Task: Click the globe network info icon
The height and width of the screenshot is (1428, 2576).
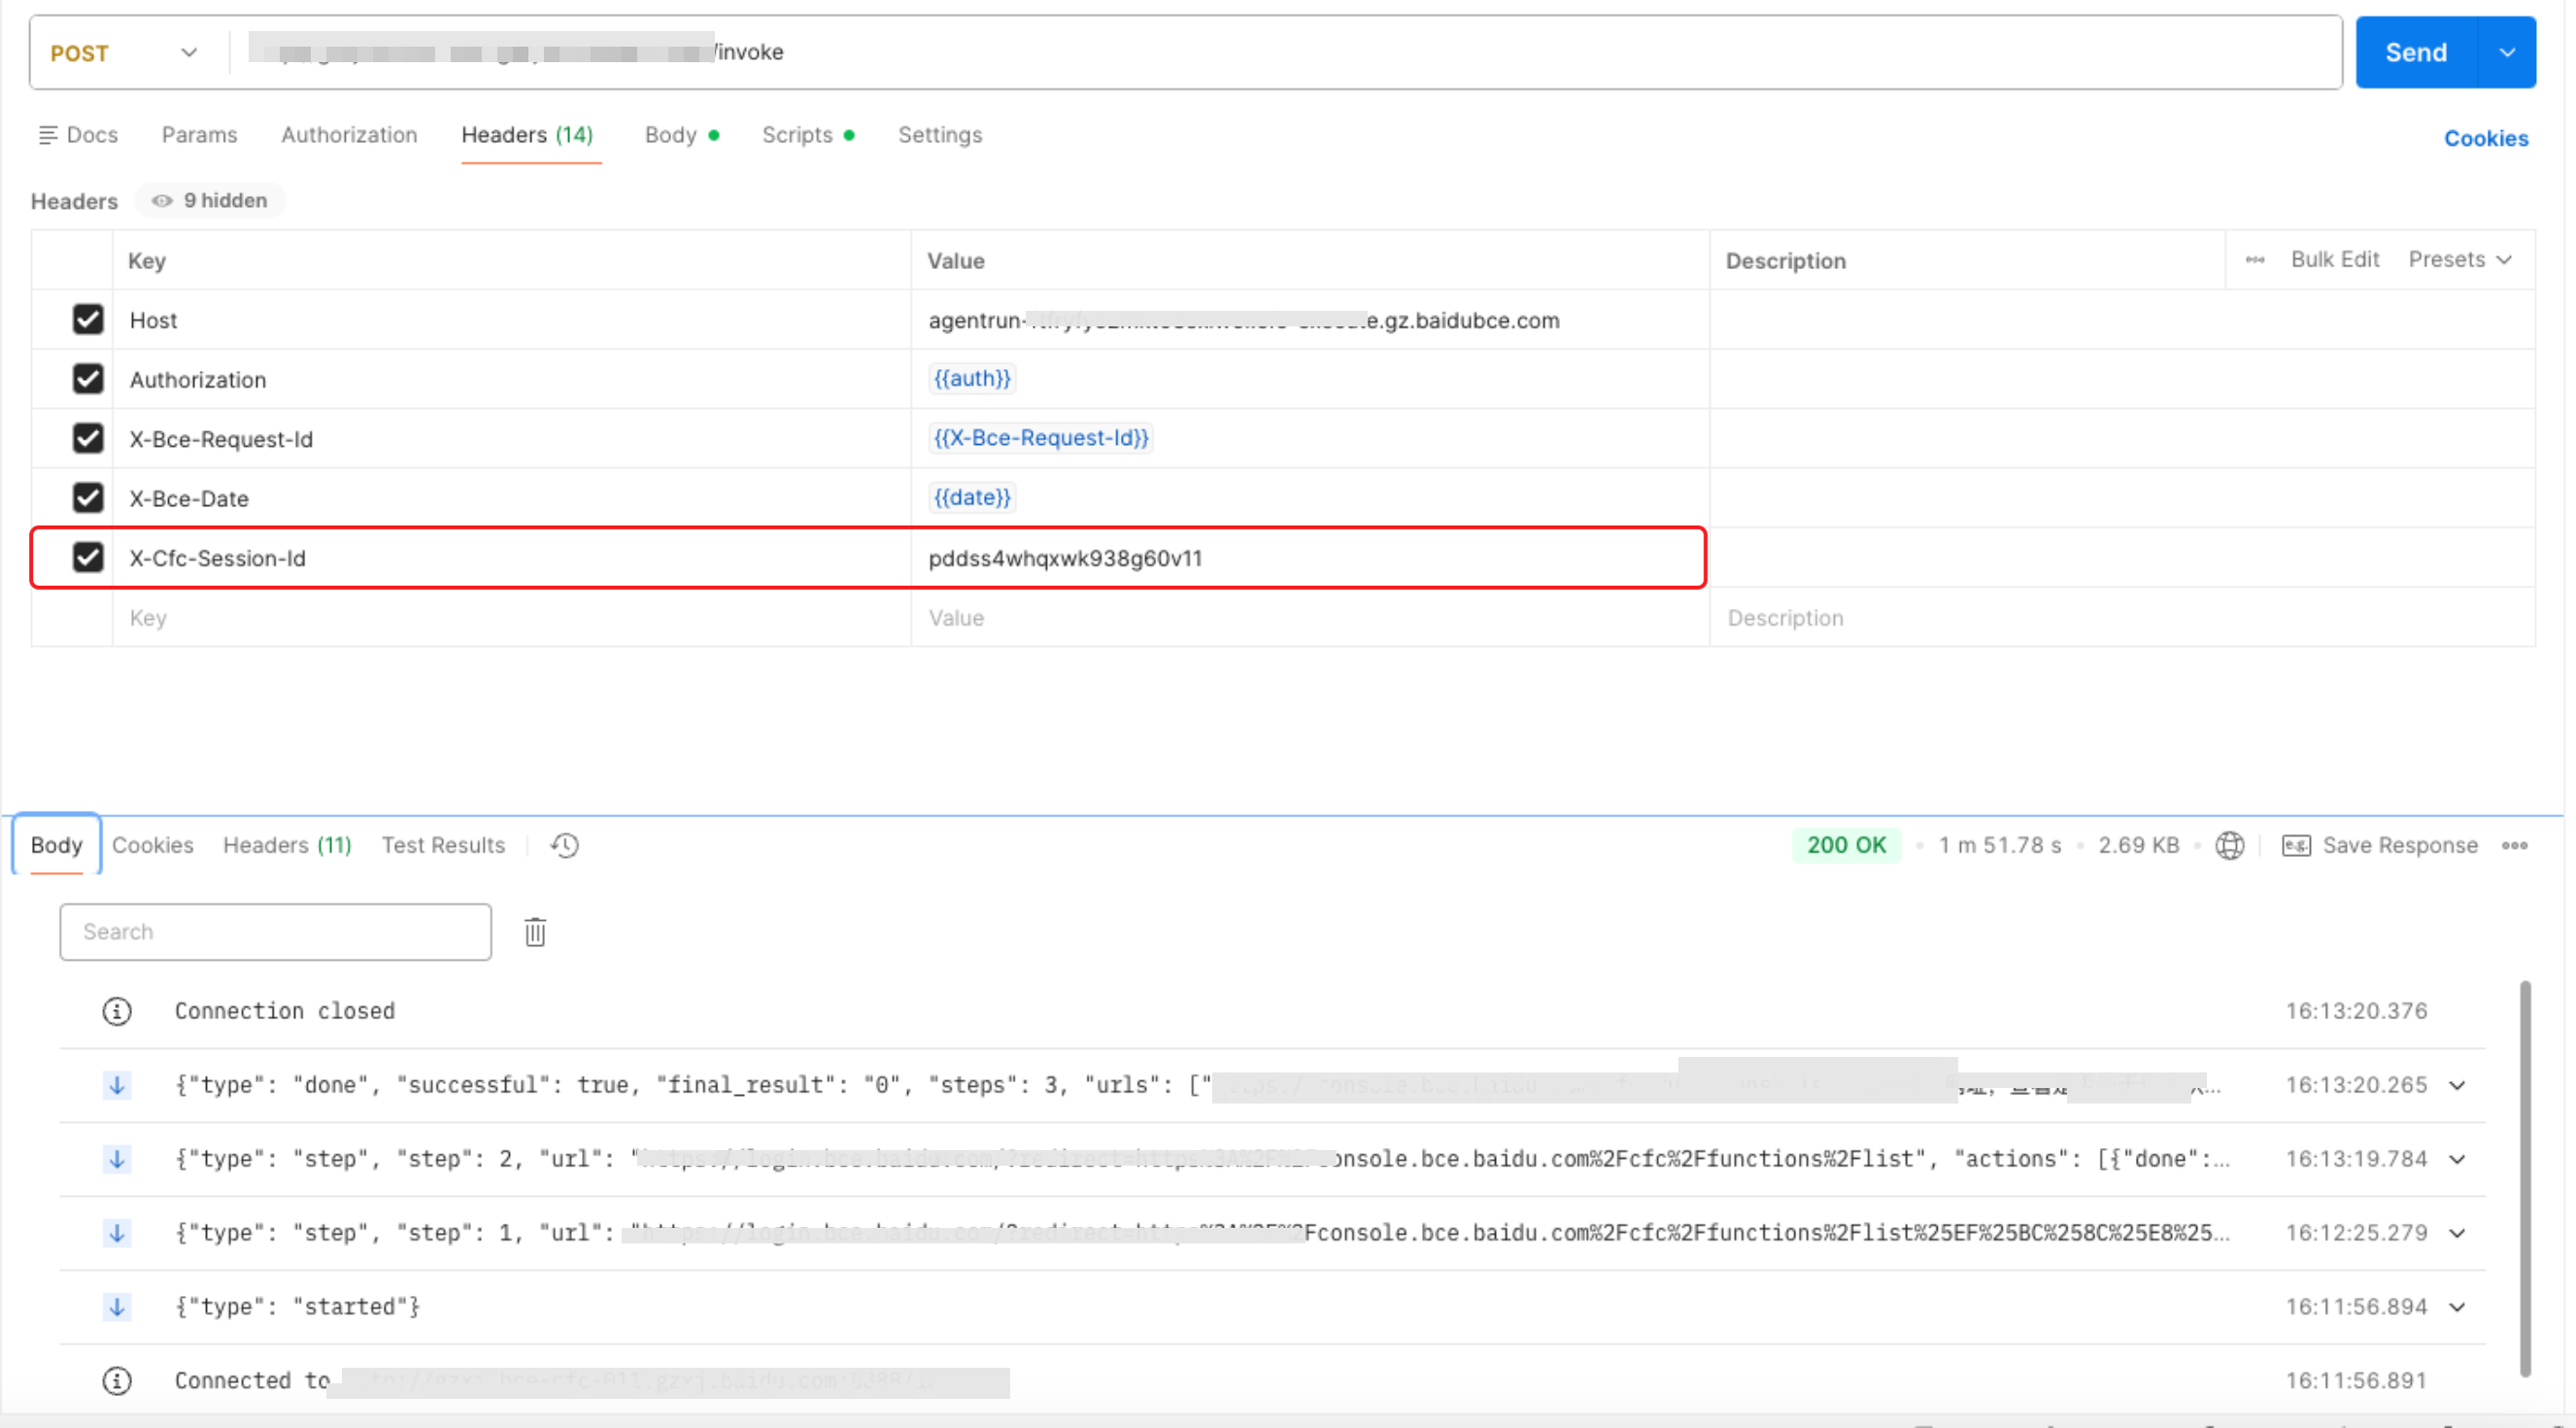Action: coord(2229,846)
